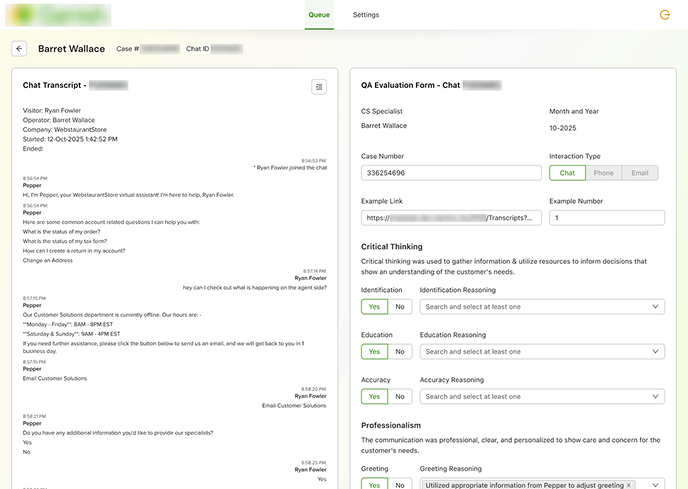Open the blurred logo in the header
Viewport: 688px width, 489px height.
click(x=58, y=15)
